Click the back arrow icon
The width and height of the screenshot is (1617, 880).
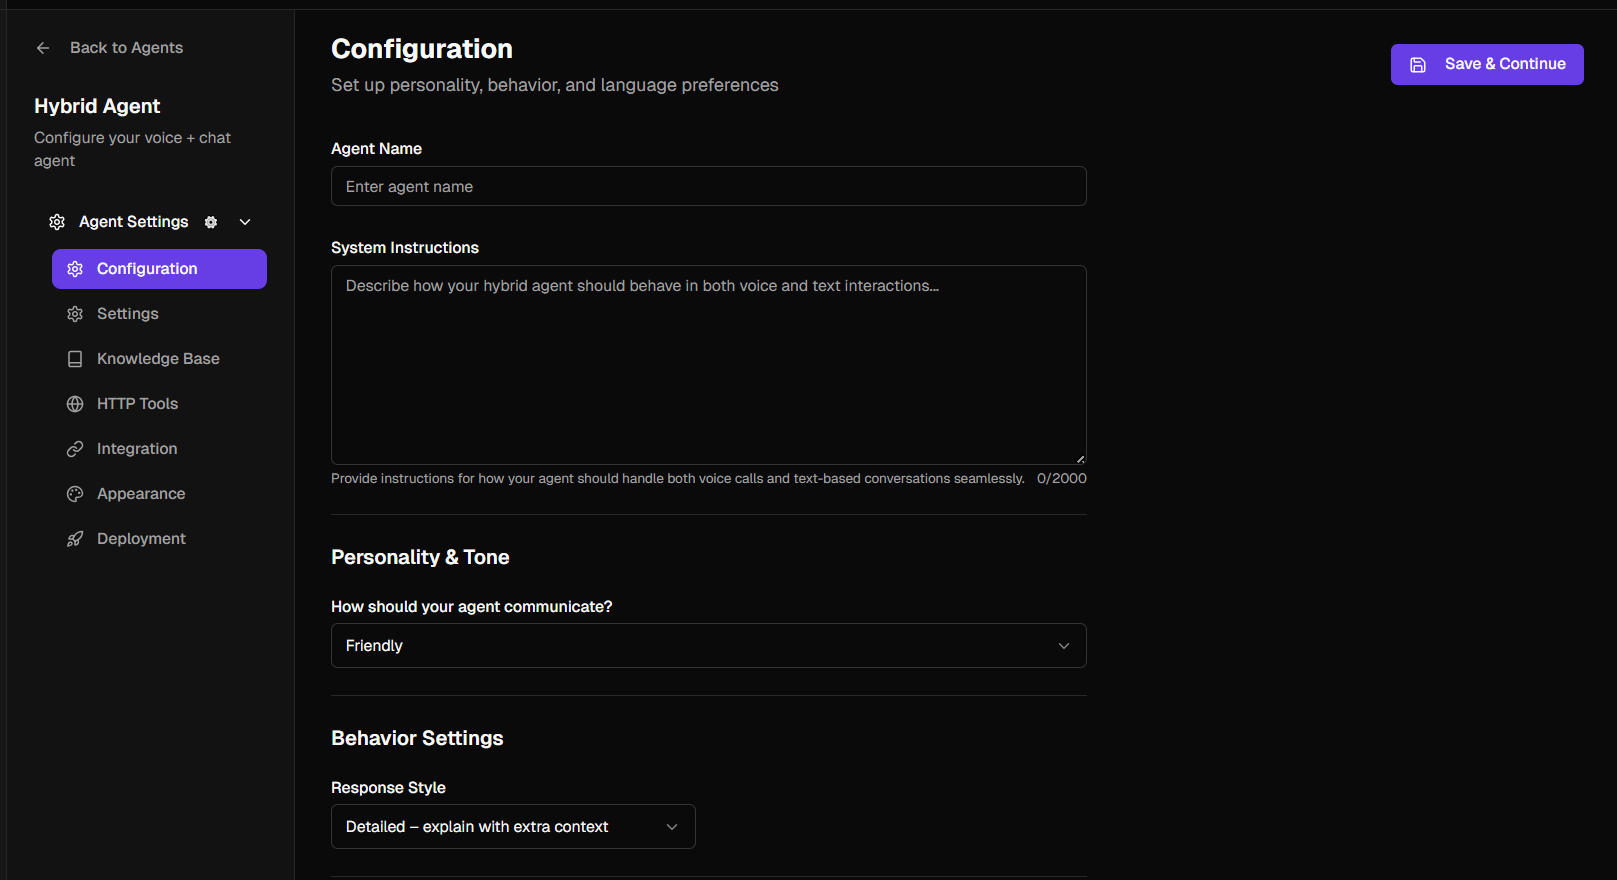click(43, 48)
